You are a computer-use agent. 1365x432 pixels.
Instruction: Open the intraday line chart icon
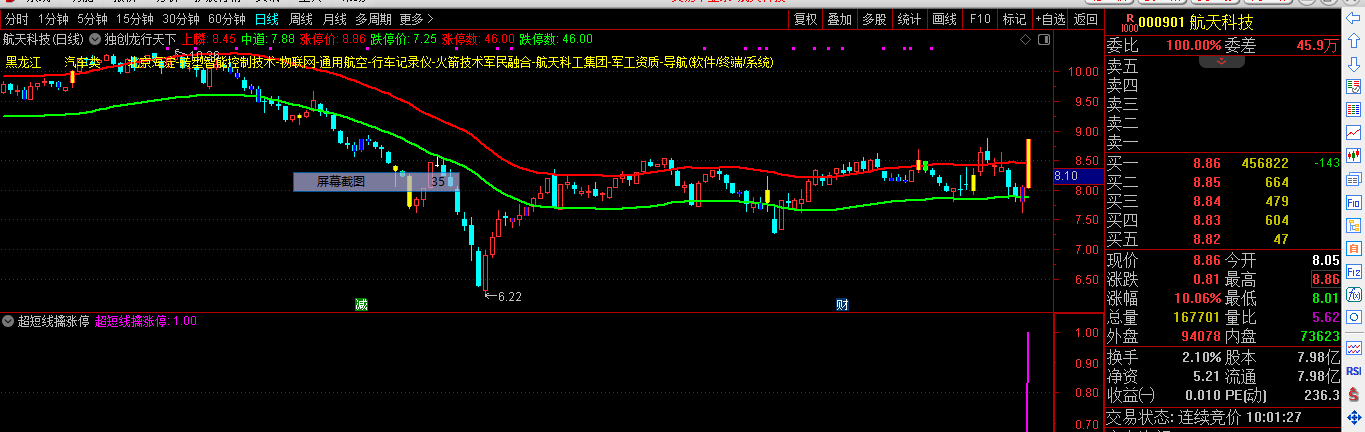[1354, 132]
